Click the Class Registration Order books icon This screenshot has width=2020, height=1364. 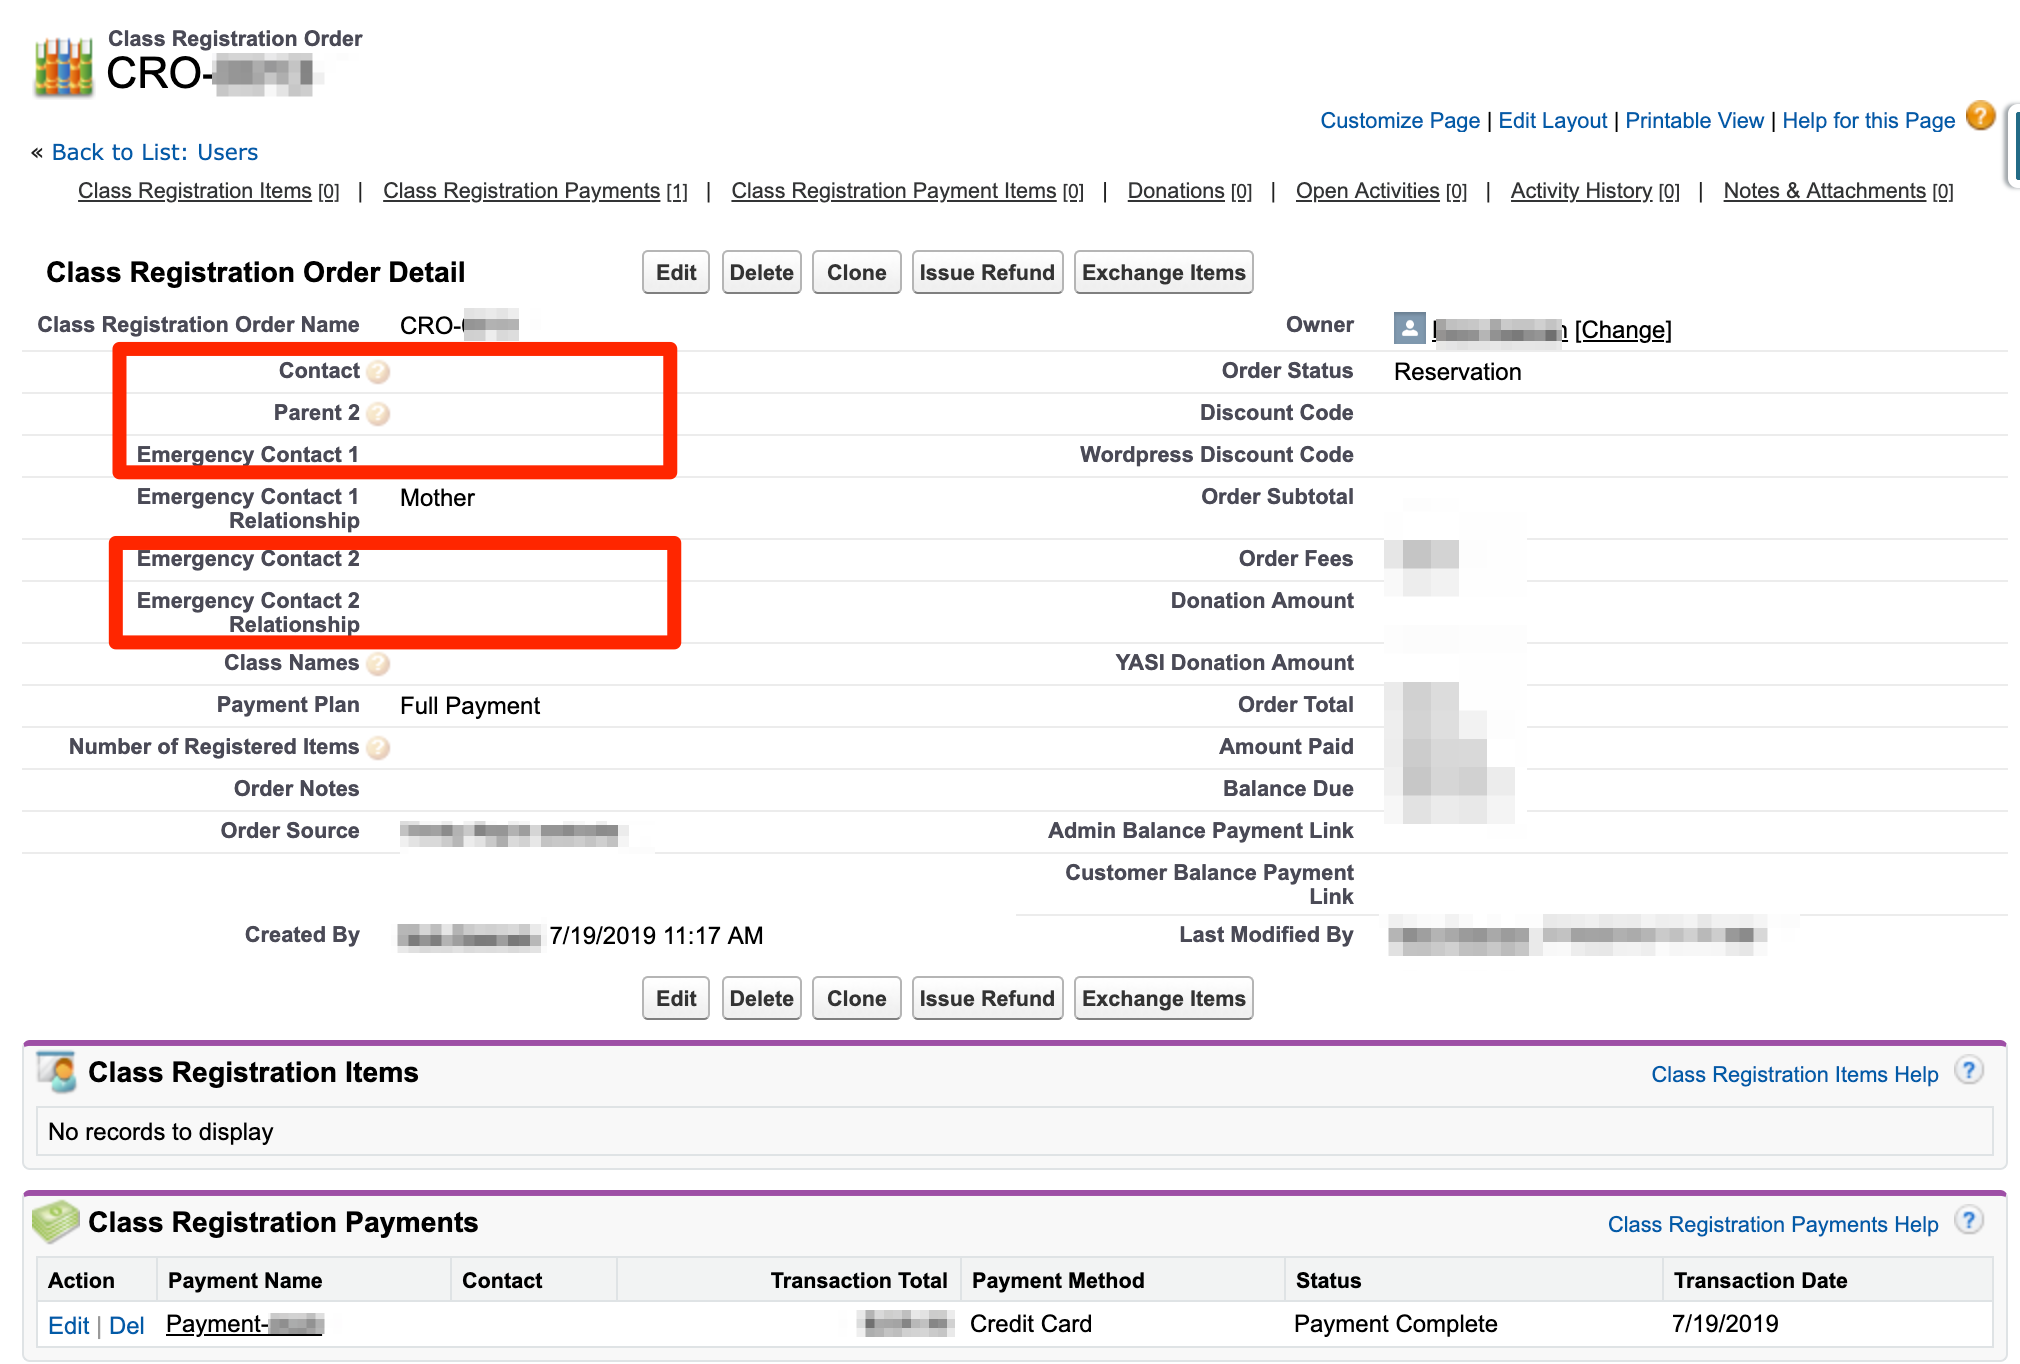(x=62, y=67)
